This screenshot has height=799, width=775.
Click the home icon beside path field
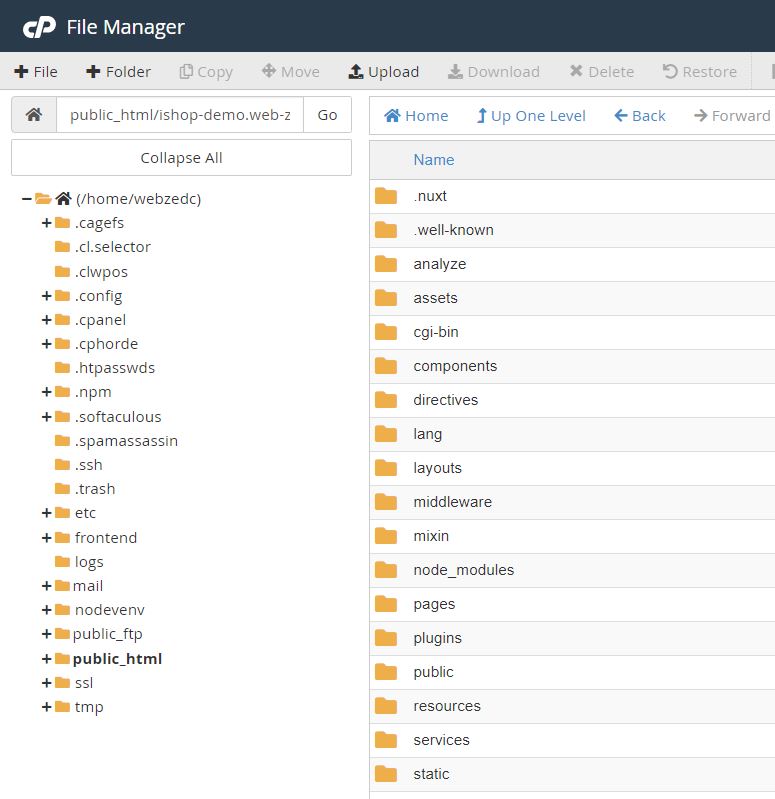34,115
